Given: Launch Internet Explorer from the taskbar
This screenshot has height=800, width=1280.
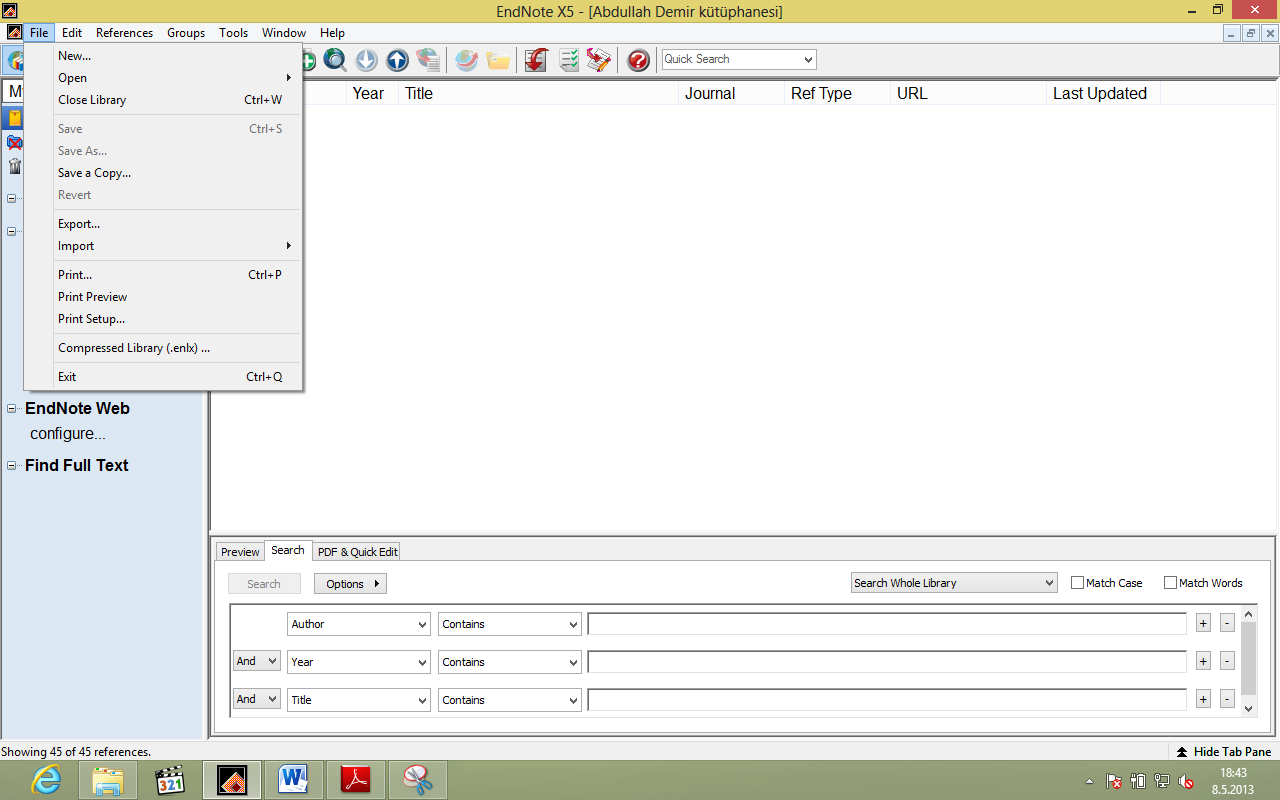Looking at the screenshot, I should pyautogui.click(x=46, y=780).
